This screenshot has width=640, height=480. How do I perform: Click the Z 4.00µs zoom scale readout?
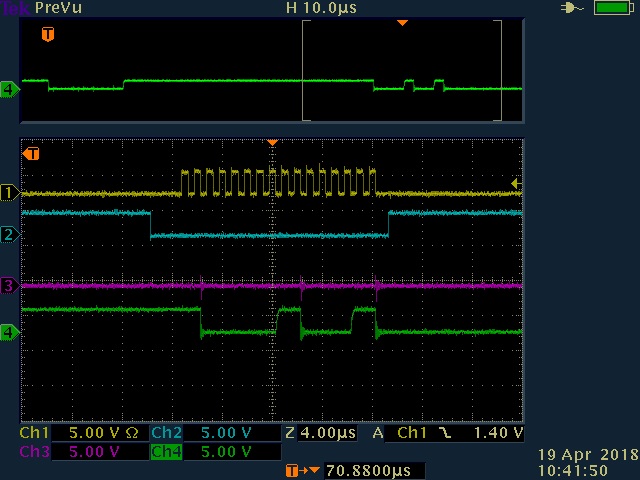tap(321, 433)
